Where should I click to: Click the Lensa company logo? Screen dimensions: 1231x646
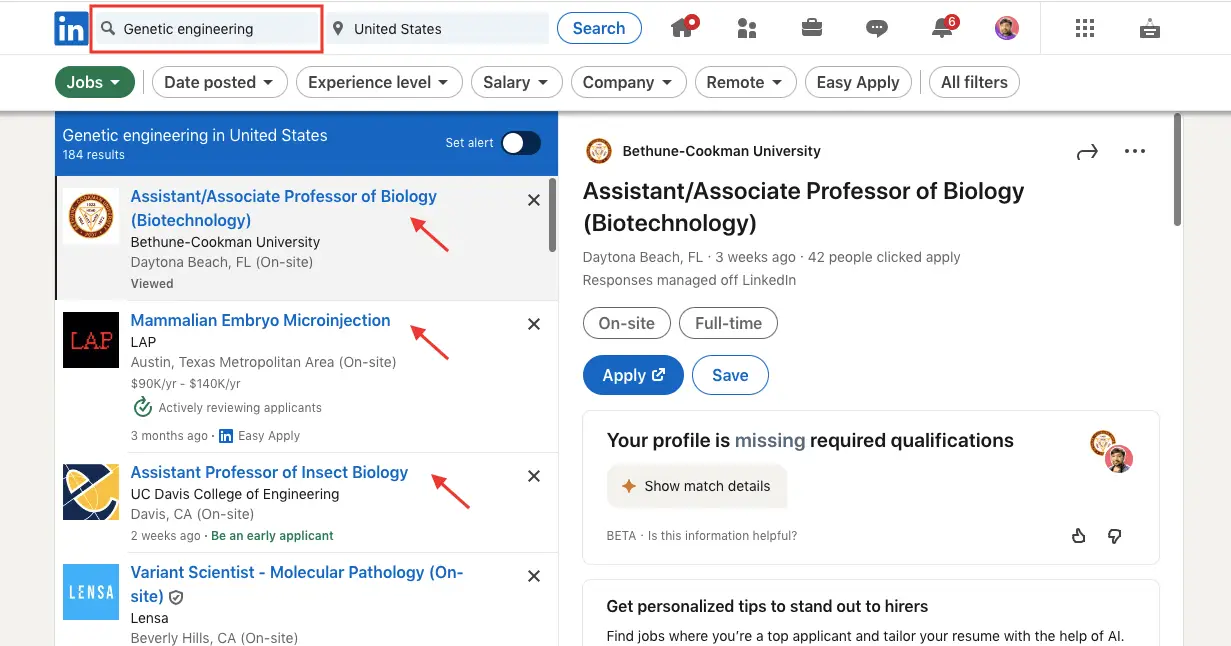pyautogui.click(x=91, y=592)
